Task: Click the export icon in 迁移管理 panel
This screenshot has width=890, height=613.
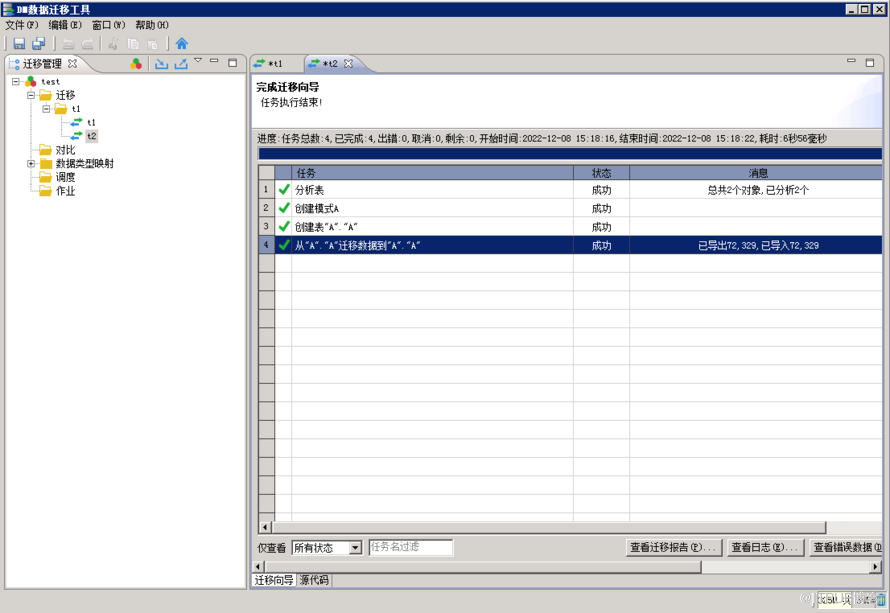Action: click(181, 64)
